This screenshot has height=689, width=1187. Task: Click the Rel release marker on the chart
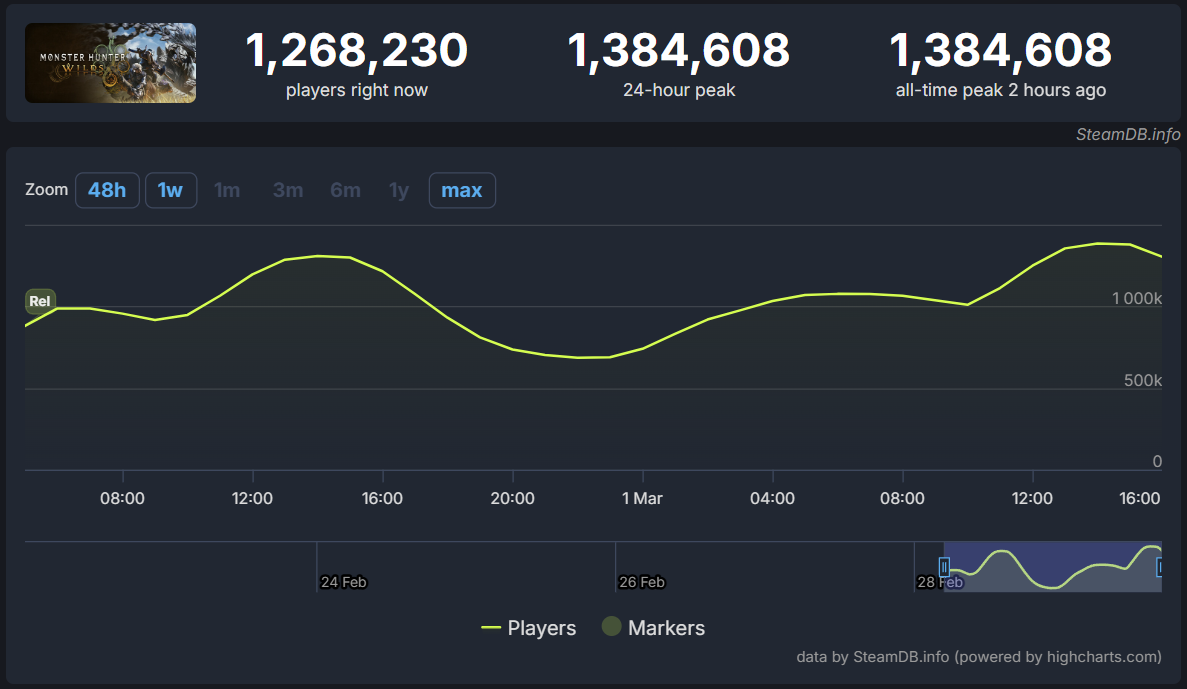coord(40,301)
